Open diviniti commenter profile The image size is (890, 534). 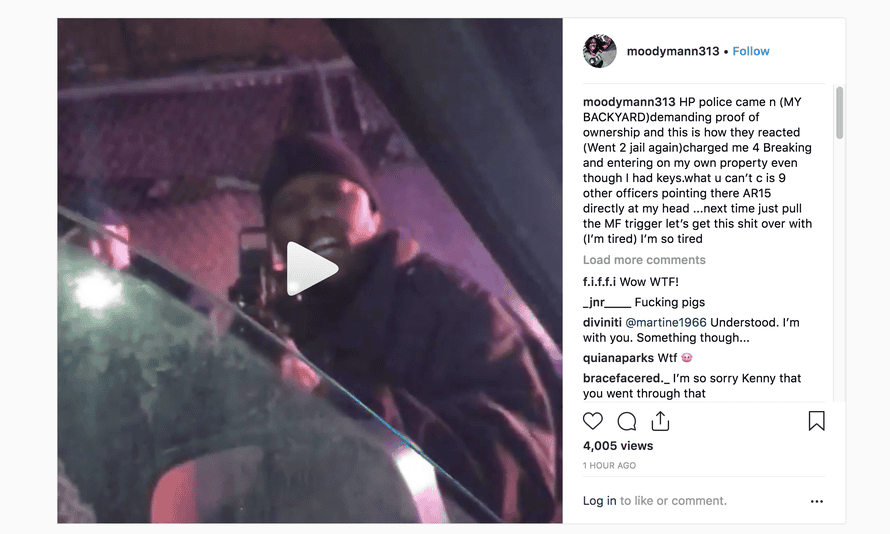click(x=602, y=322)
